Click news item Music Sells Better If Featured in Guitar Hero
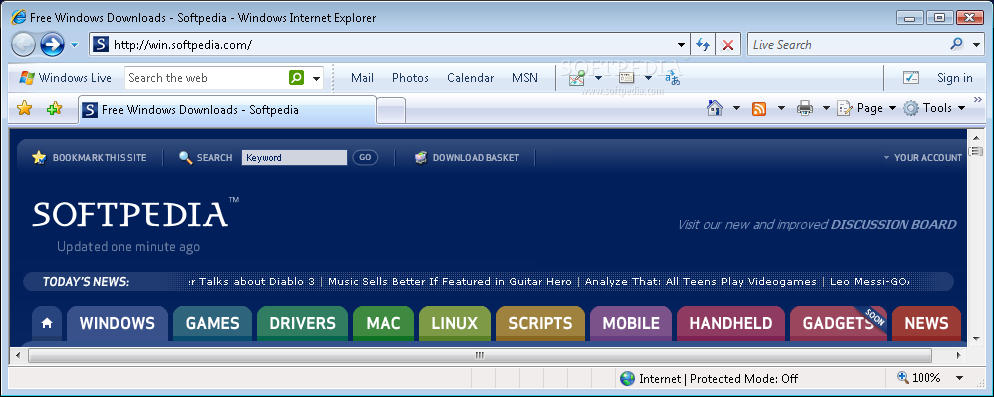994x397 pixels. tap(450, 282)
